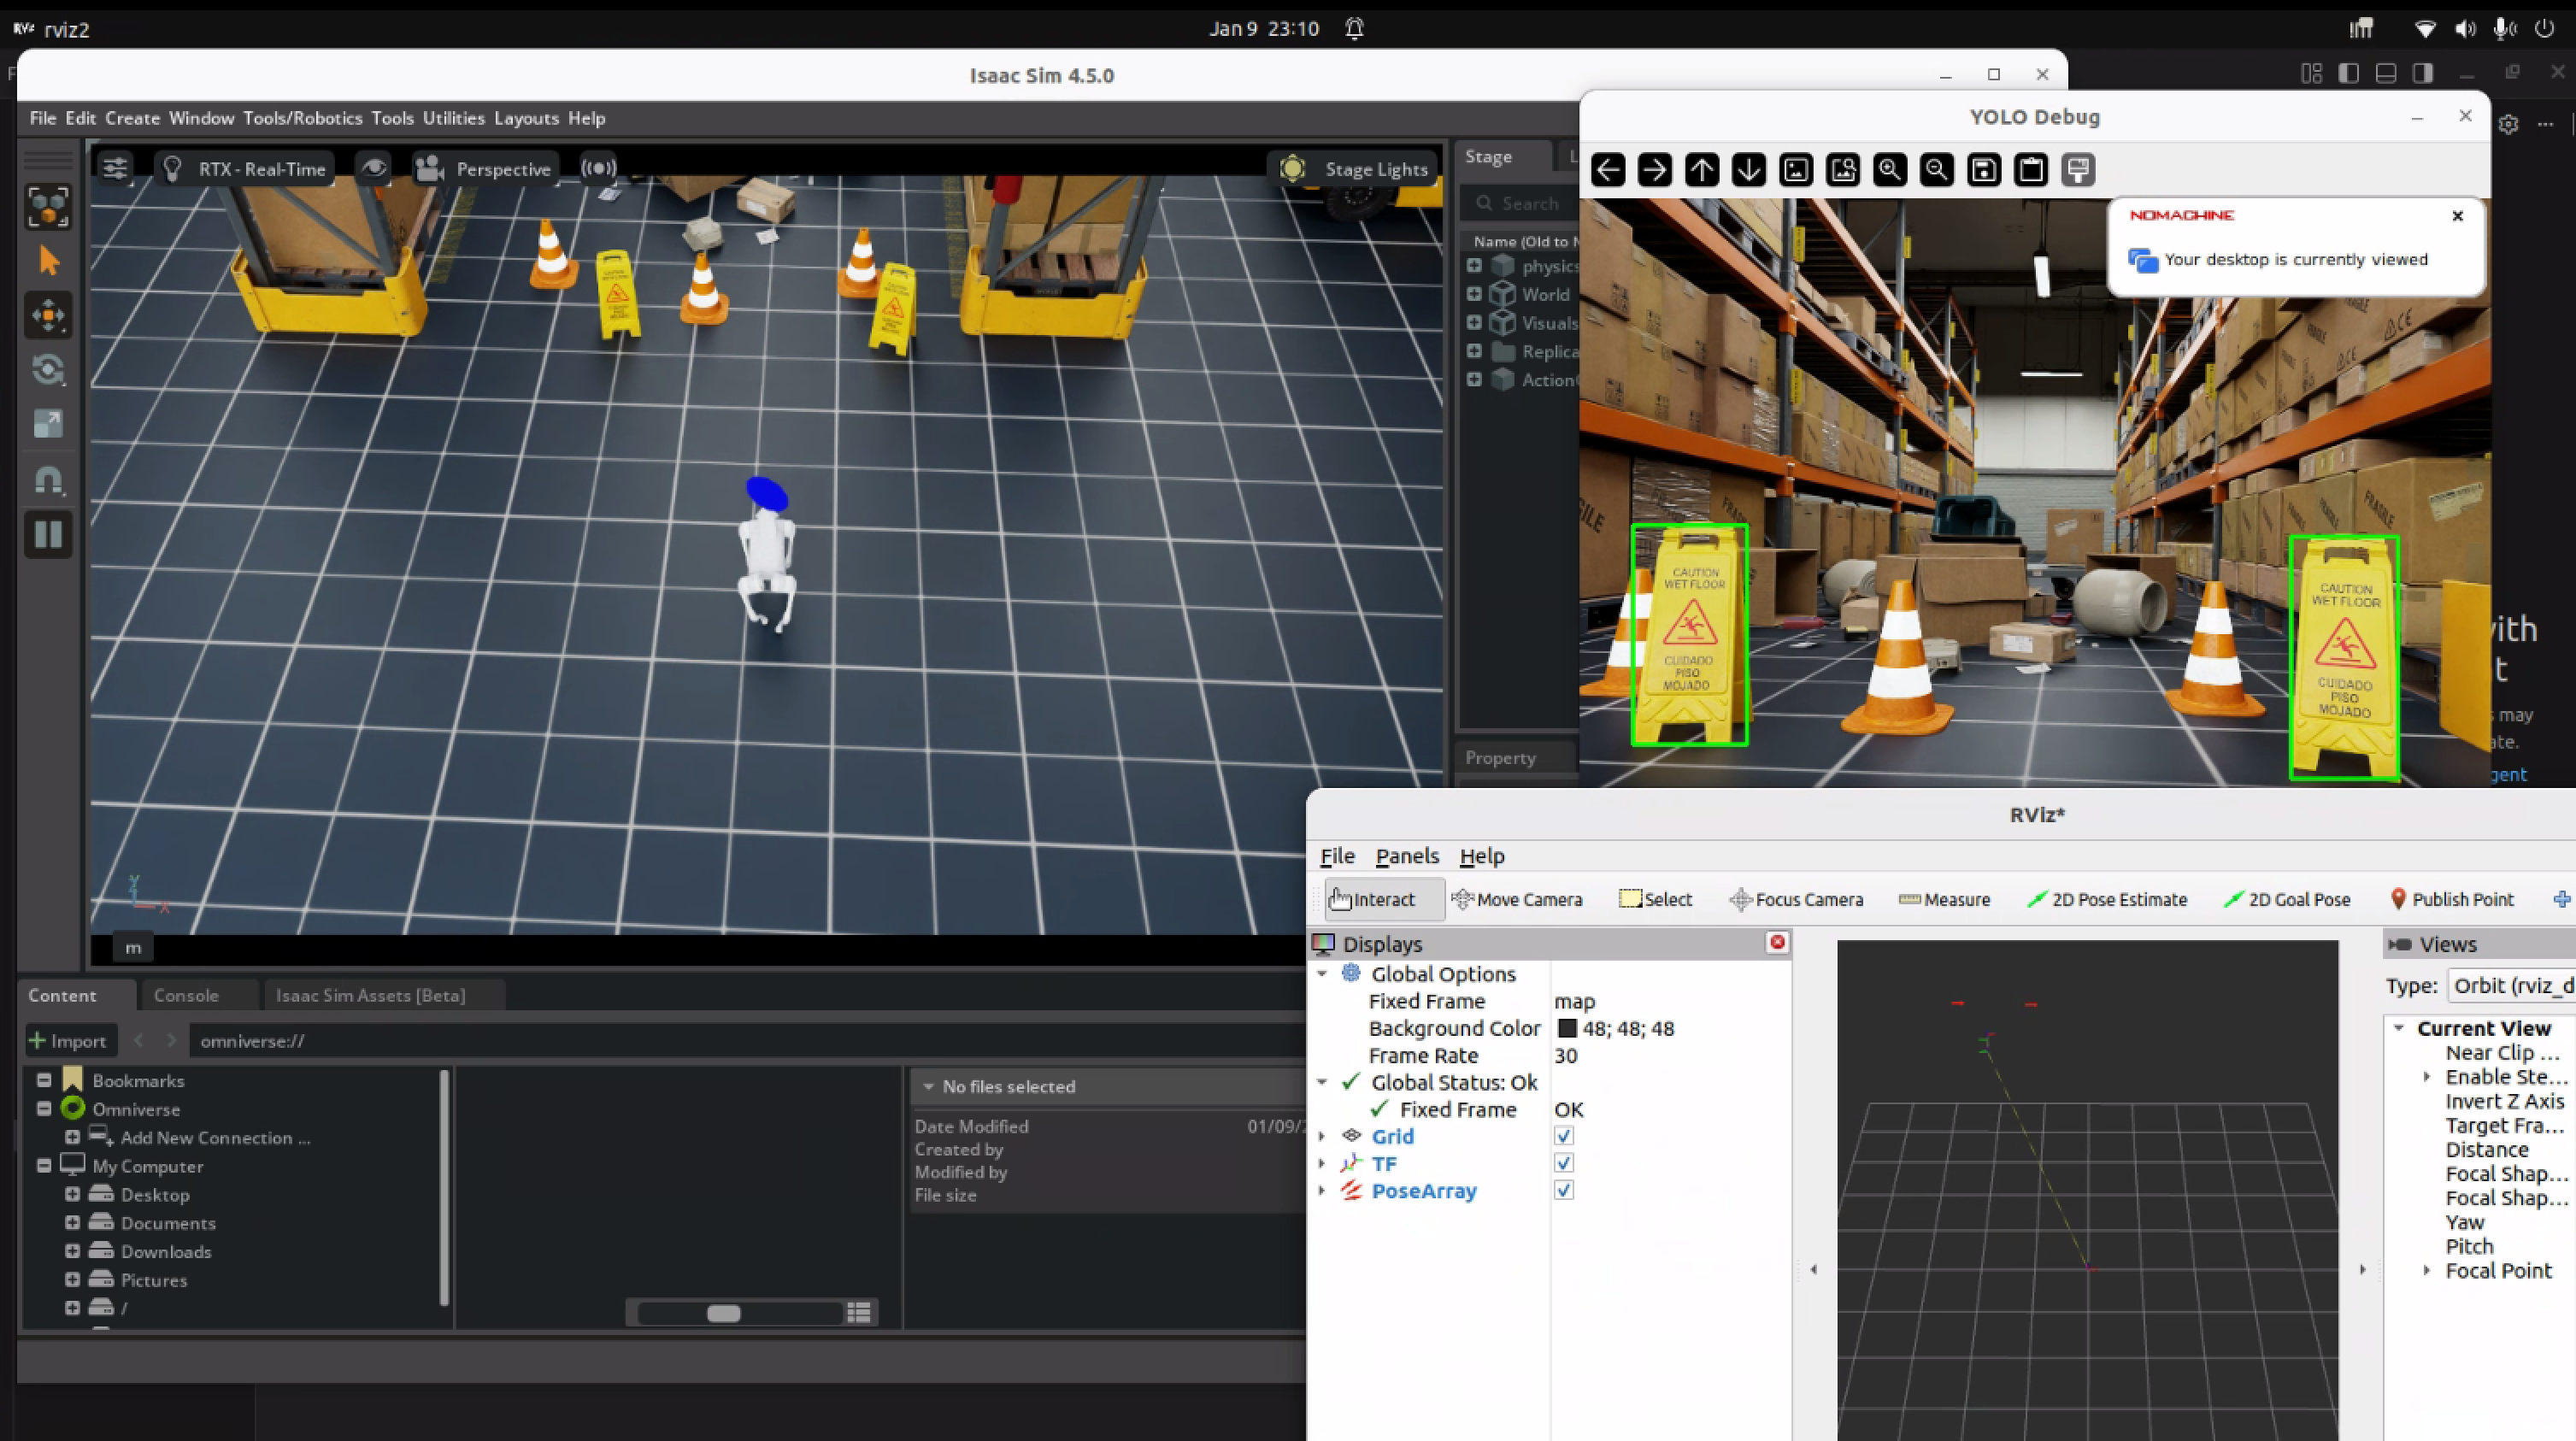Screen dimensions: 2576x1441
Task: Expand the Desktop folder in Content browser
Action: 72,1194
